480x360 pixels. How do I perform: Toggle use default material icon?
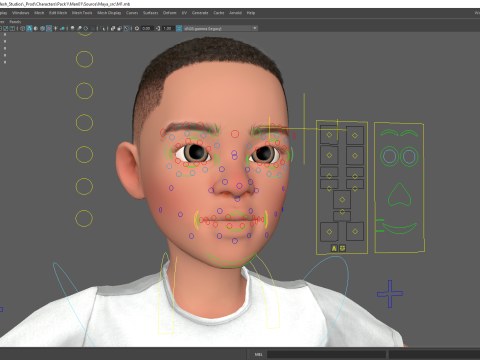pos(36,28)
